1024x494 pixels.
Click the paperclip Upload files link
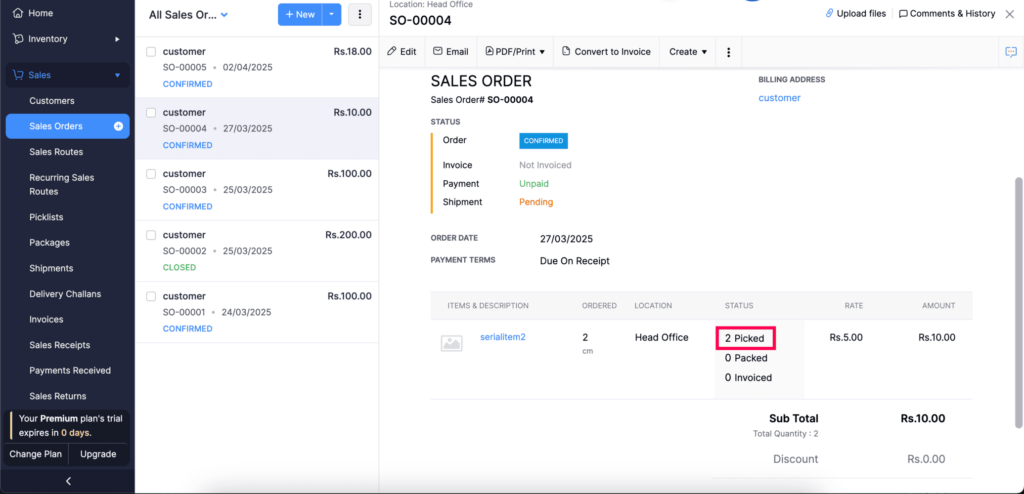click(856, 13)
